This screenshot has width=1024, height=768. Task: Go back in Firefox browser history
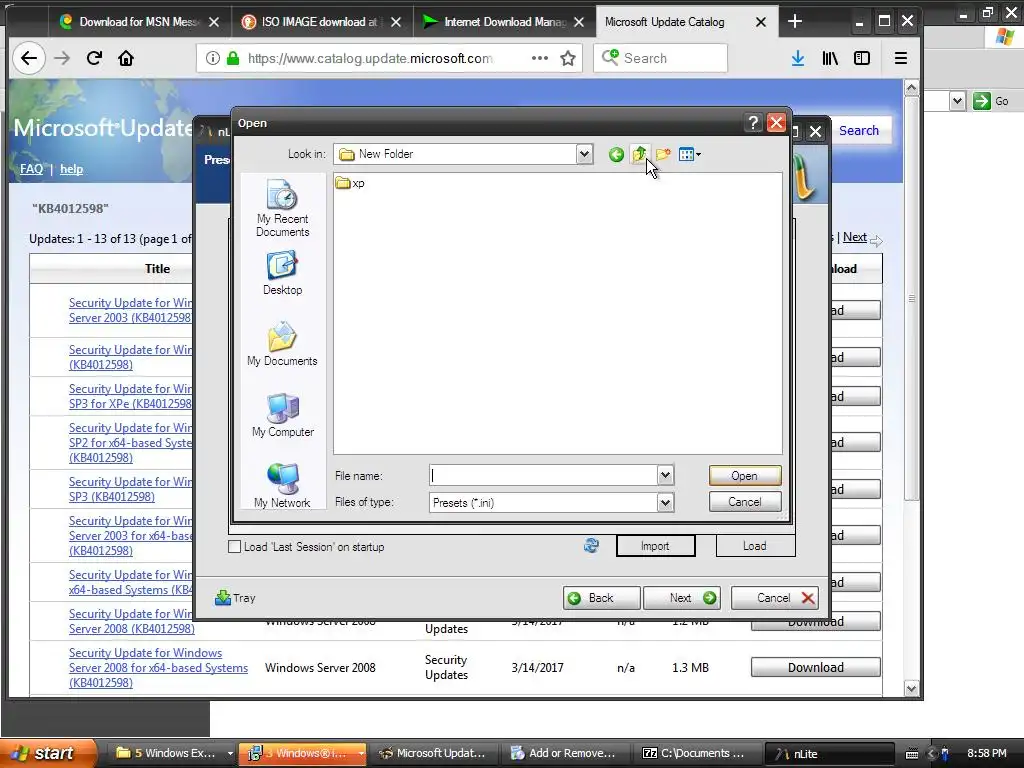[x=29, y=58]
